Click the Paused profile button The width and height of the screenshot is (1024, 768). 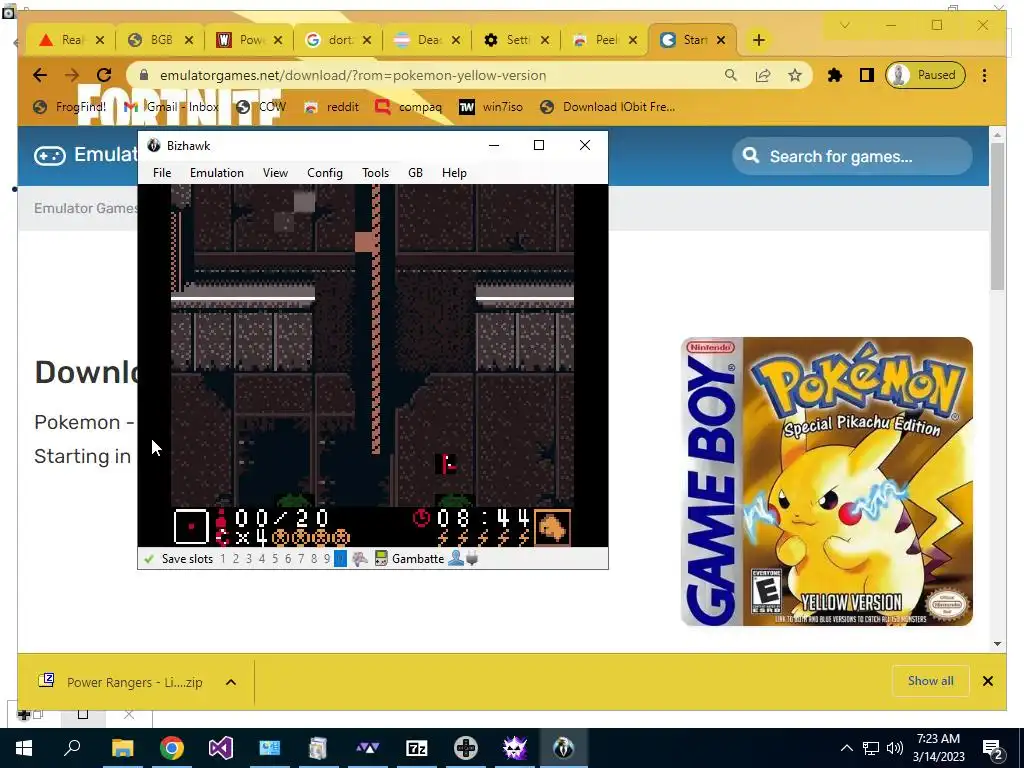coord(925,75)
